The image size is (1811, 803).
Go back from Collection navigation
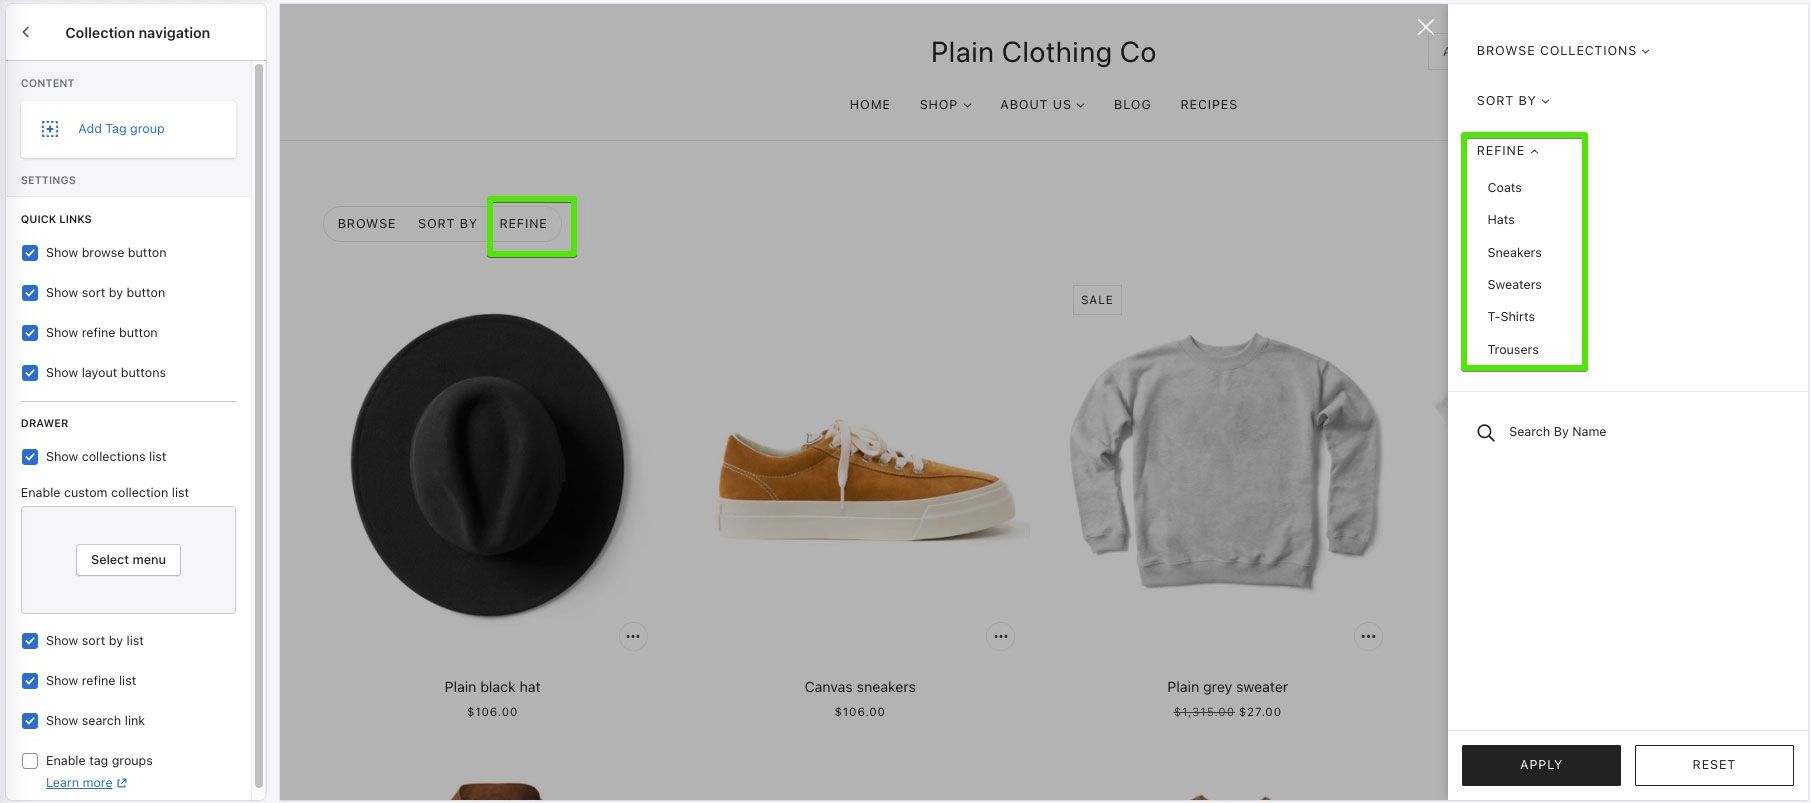pos(26,33)
